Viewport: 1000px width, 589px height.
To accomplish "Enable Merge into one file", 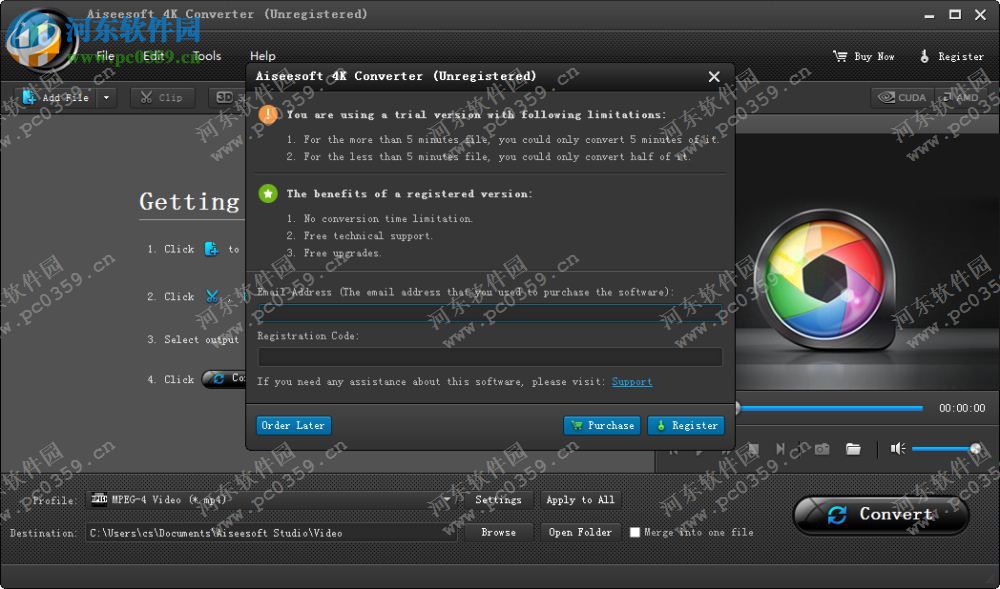I will [635, 533].
